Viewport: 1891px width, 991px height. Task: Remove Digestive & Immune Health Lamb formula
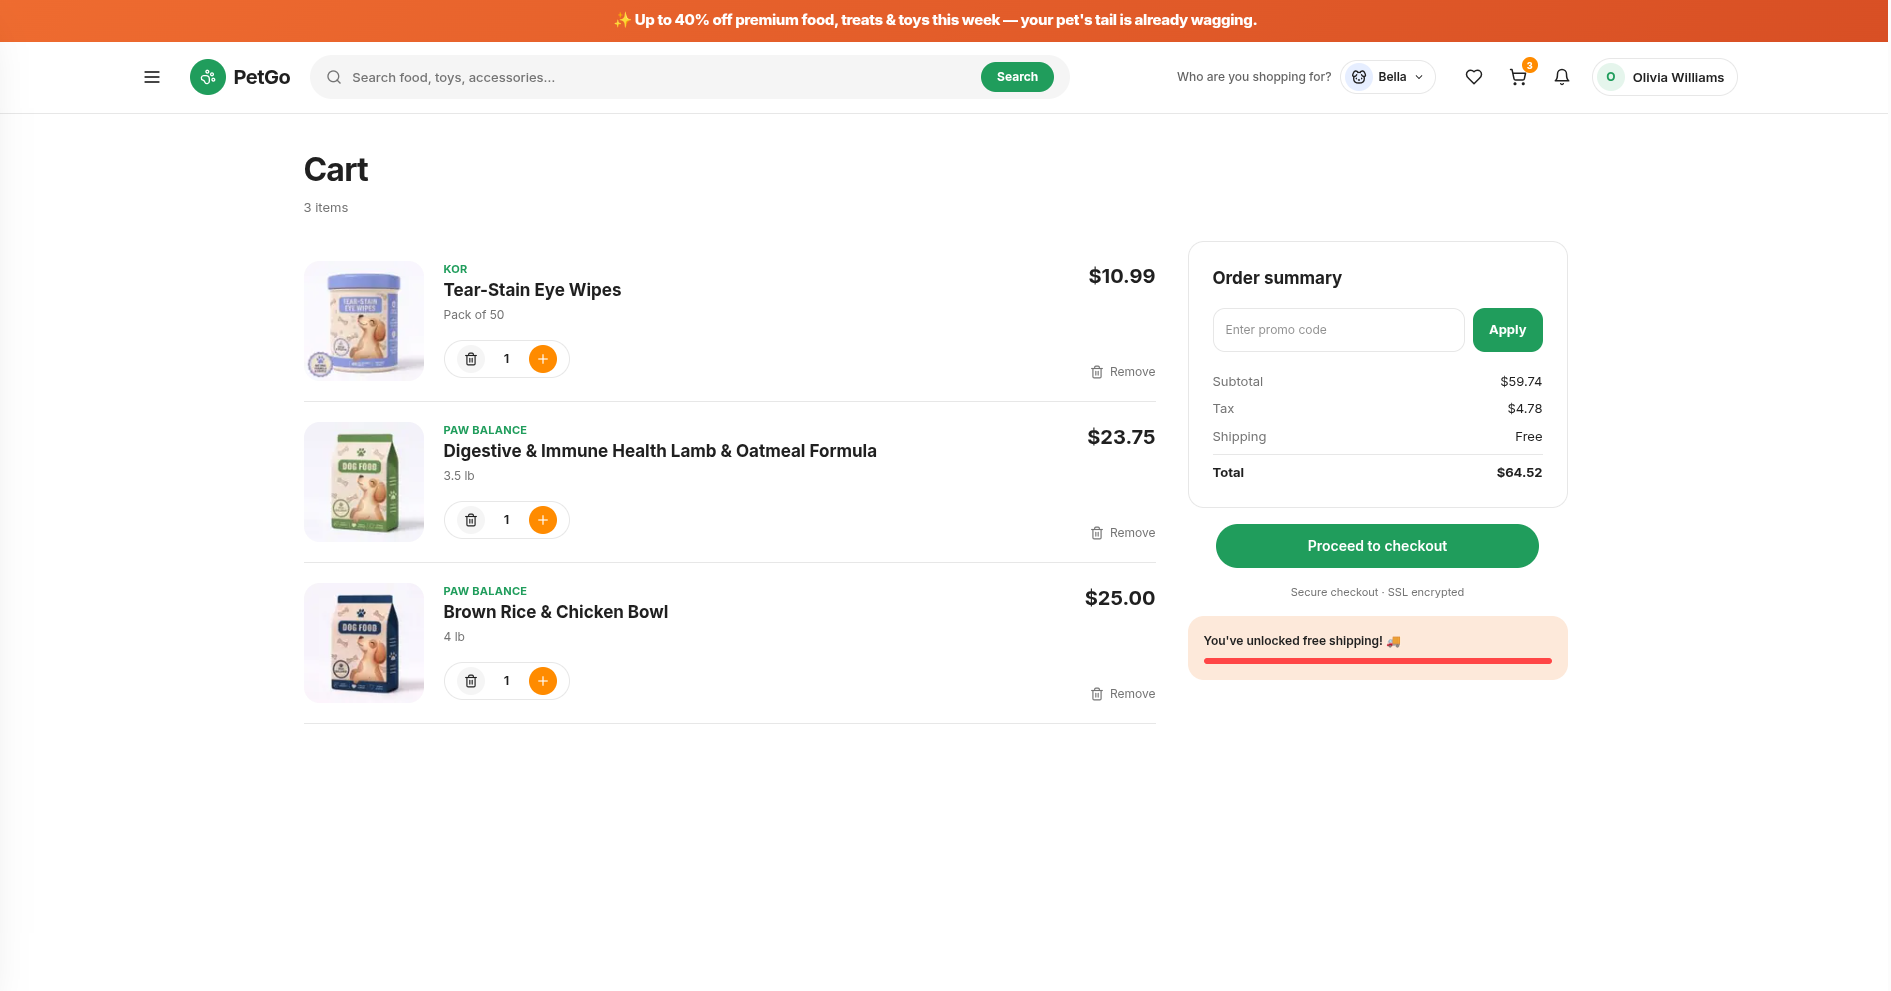1123,533
